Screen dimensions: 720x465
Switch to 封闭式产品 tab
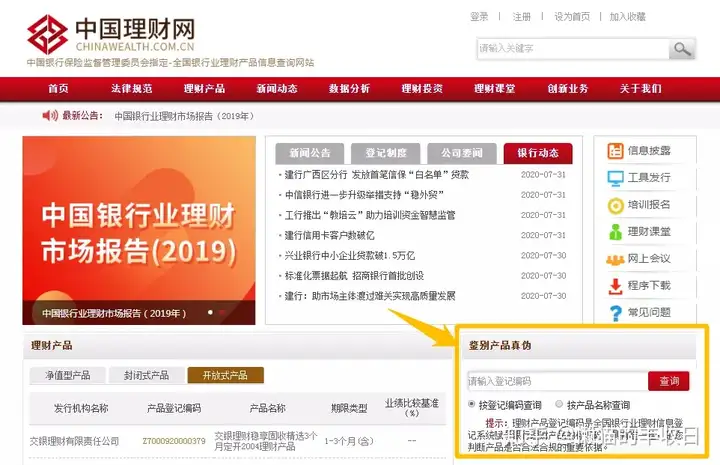146,375
